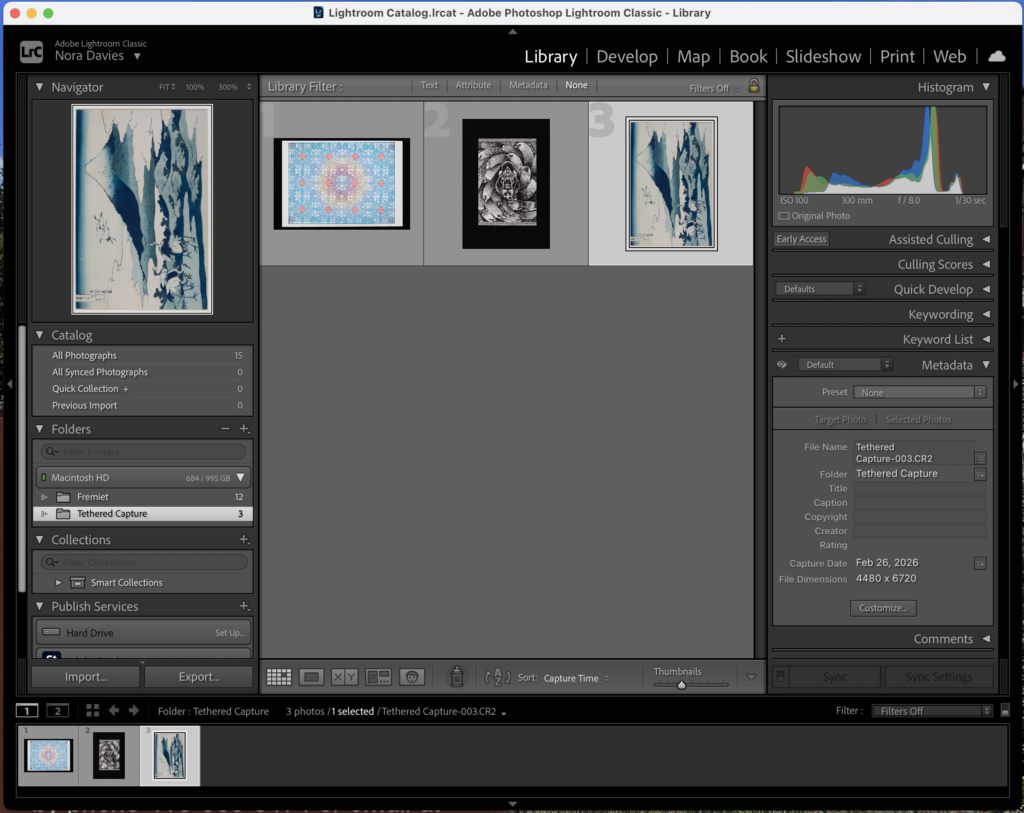Toggle the filter lock in the Library Filter bar
The height and width of the screenshot is (813, 1024).
[x=754, y=87]
